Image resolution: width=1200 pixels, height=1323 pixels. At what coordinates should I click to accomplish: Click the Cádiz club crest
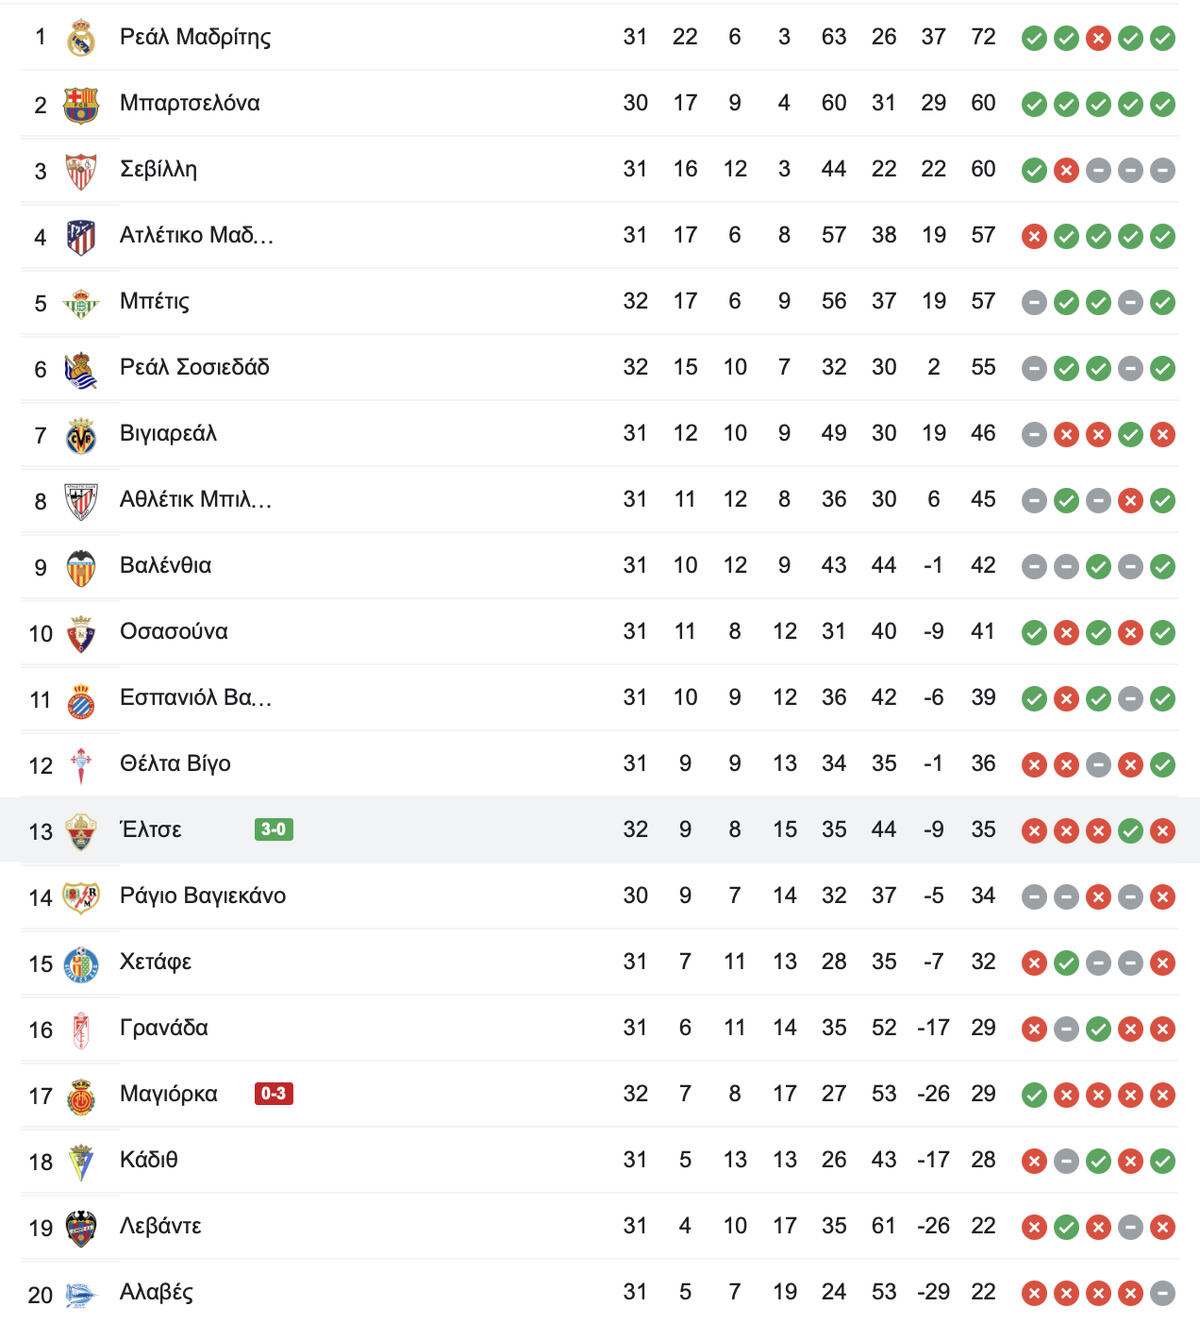click(81, 1162)
